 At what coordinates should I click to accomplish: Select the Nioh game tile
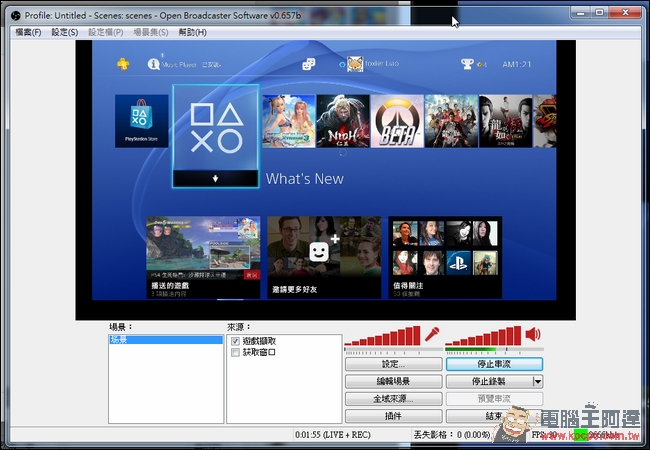tap(343, 121)
